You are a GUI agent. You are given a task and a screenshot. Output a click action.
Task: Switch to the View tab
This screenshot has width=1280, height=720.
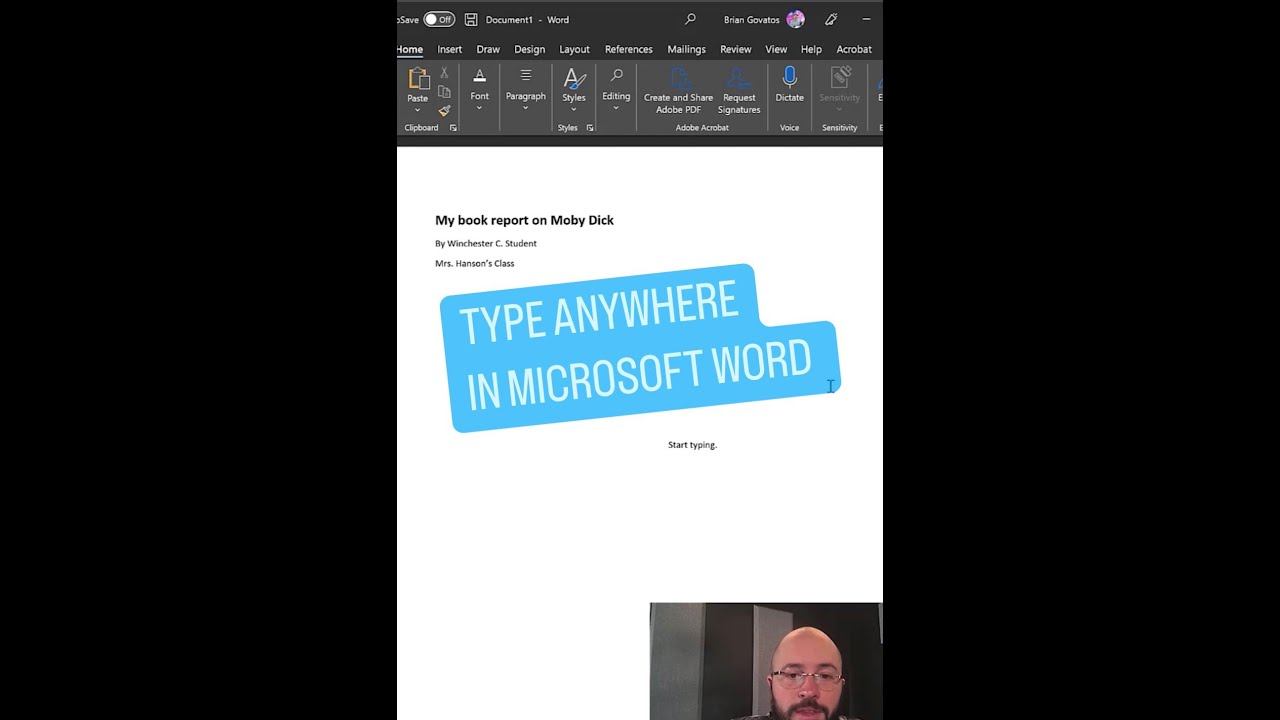click(776, 49)
